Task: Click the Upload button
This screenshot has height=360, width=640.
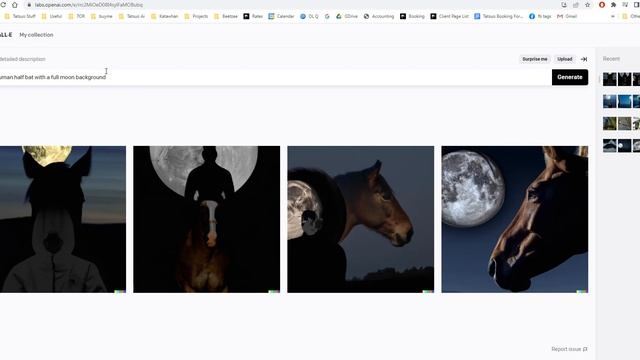Action: [x=565, y=59]
